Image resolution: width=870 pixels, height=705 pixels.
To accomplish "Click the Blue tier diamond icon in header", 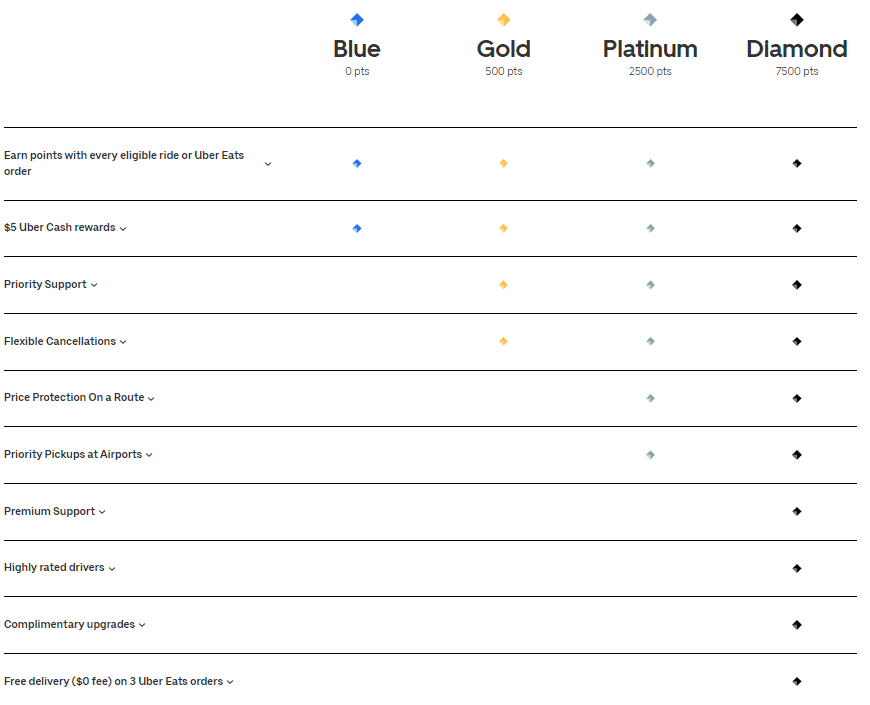I will point(357,20).
